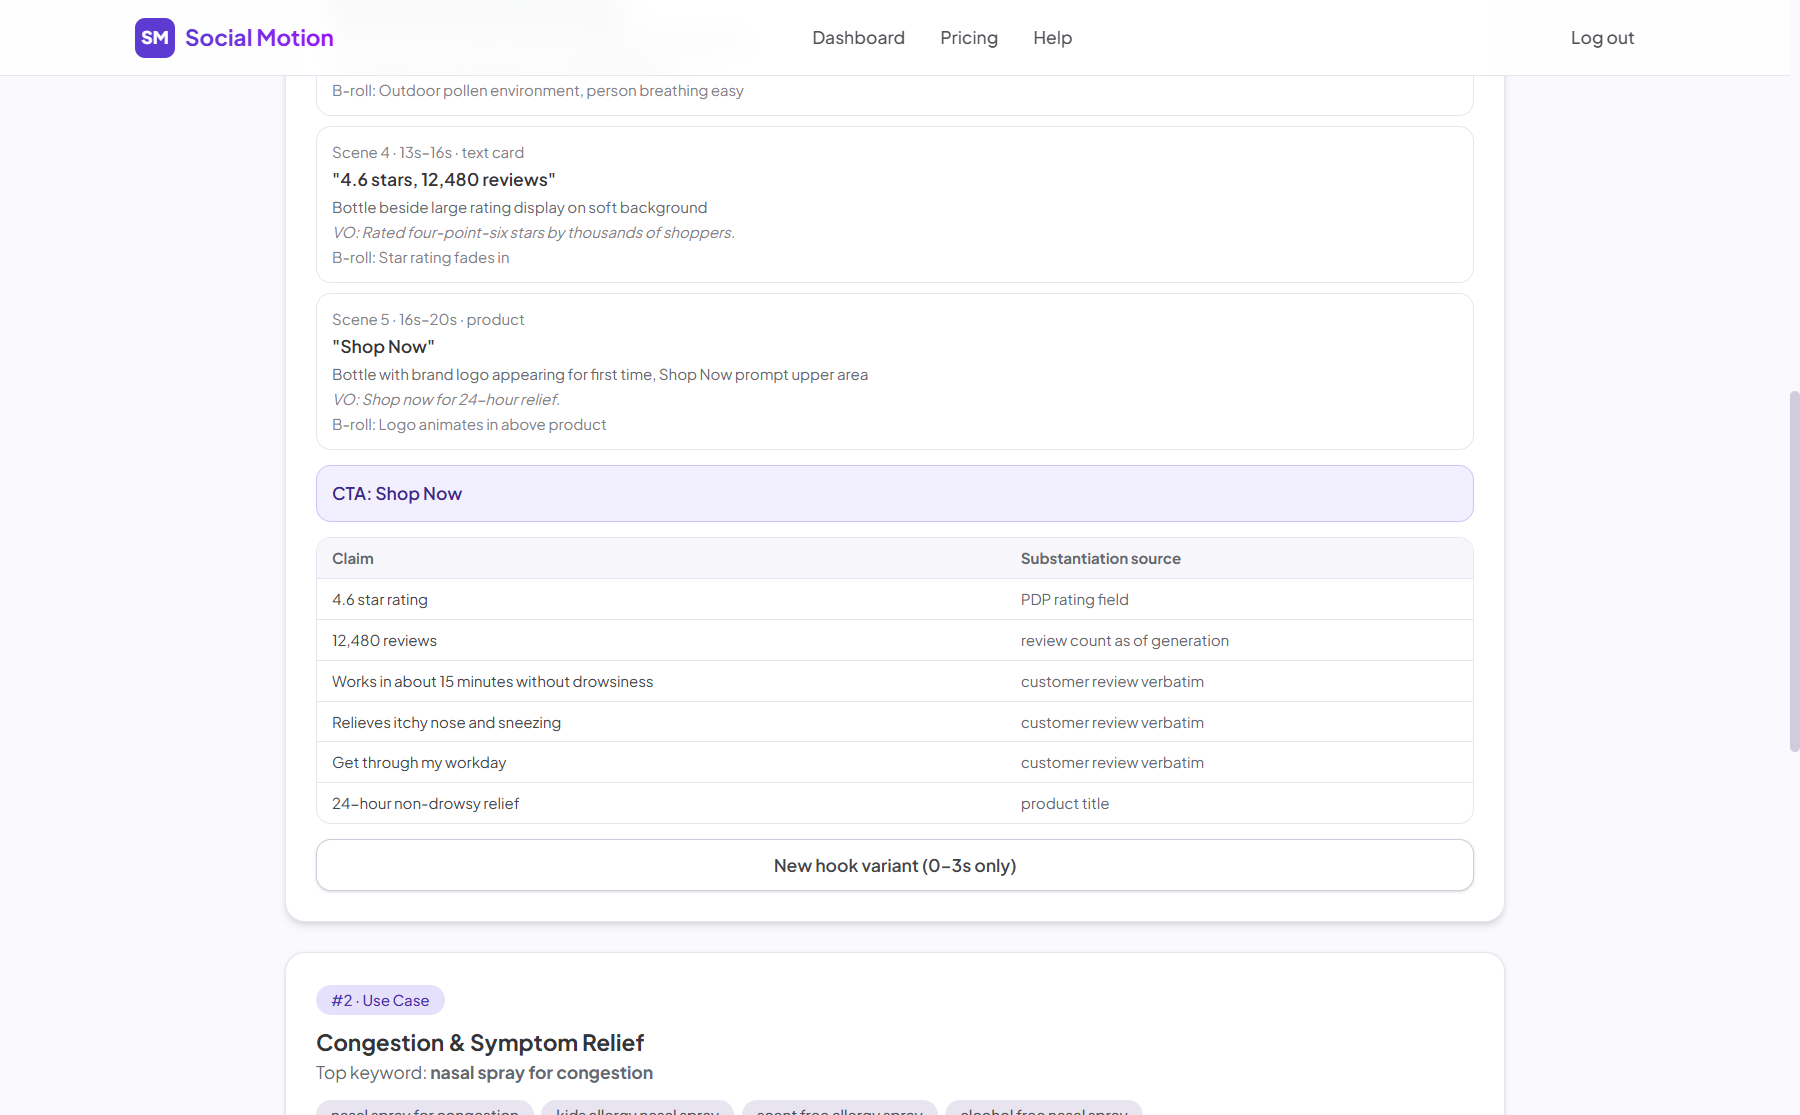Click the CTA: Shop Now banner

tap(895, 493)
